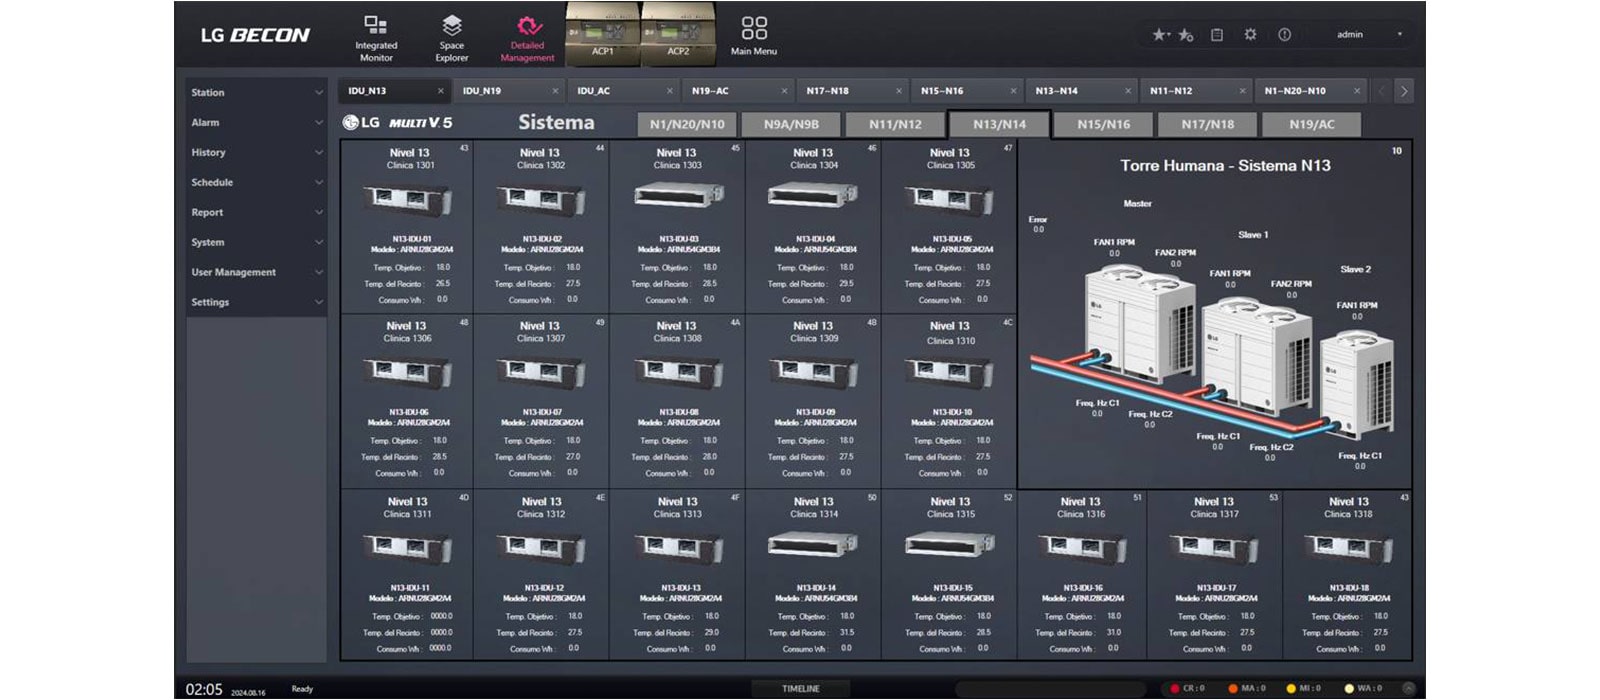Click the WA warning alarm indicator
This screenshot has width=1600, height=700.
click(x=1363, y=688)
